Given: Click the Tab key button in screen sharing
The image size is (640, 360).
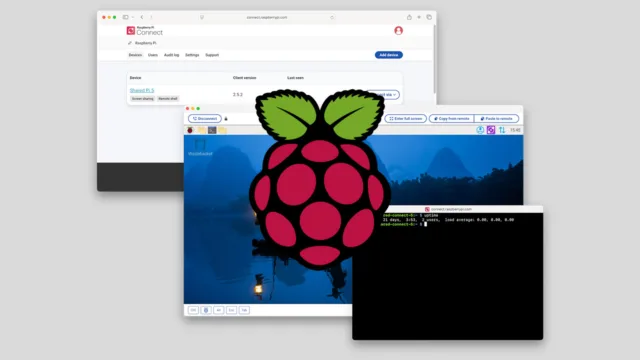Looking at the screenshot, I should click(x=244, y=310).
